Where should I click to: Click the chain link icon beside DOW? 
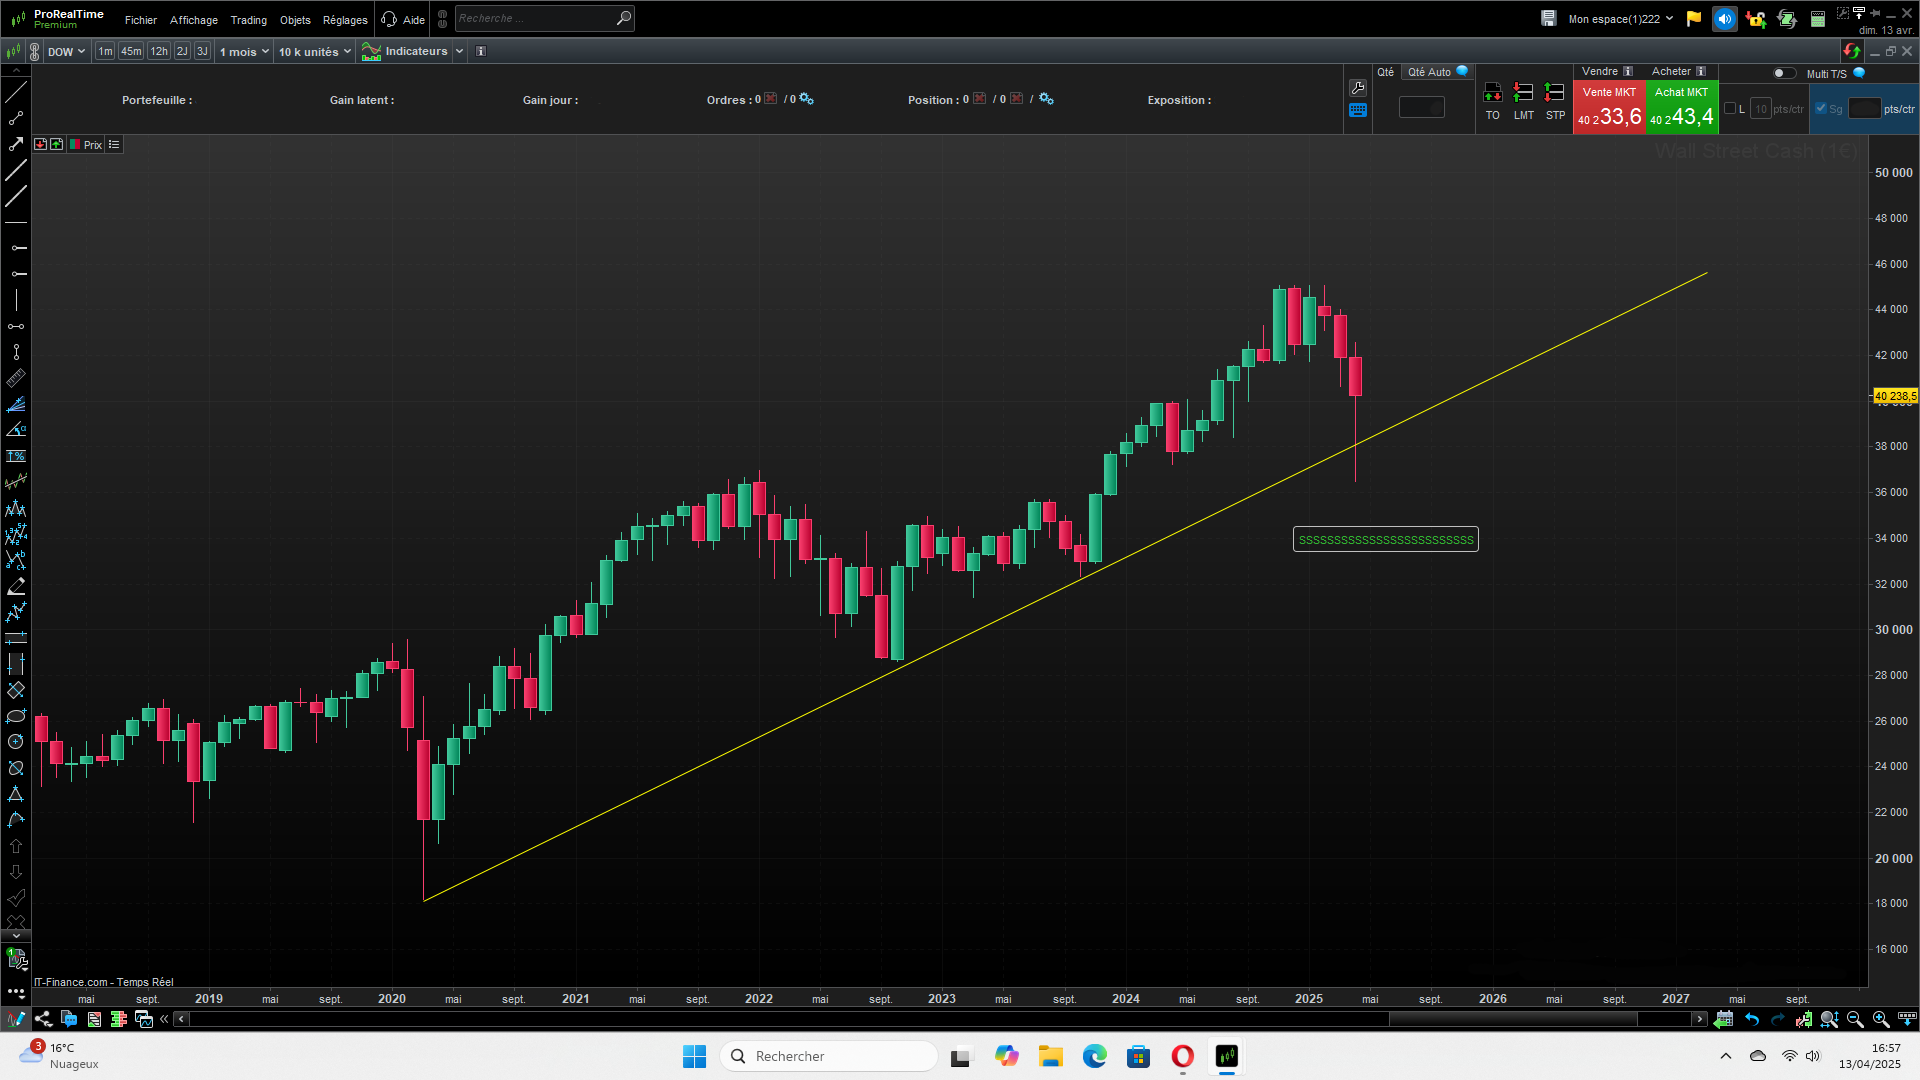pyautogui.click(x=35, y=52)
